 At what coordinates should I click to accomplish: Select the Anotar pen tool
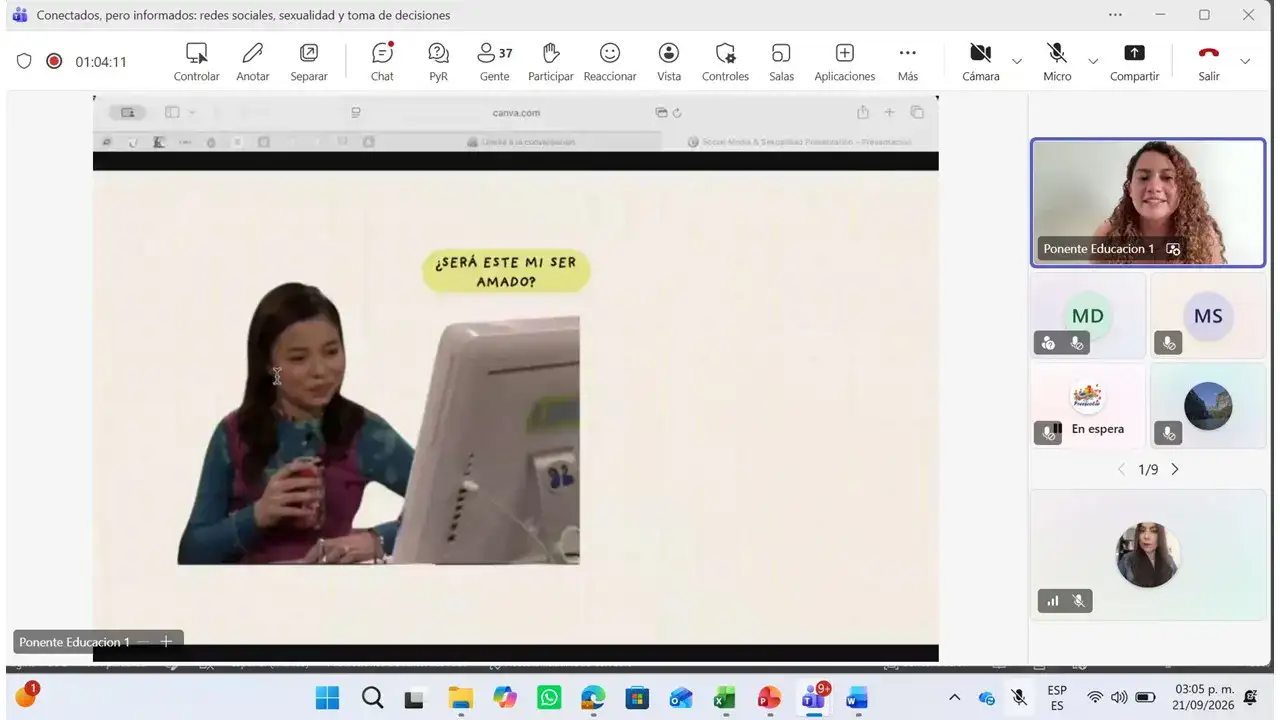coord(253,62)
